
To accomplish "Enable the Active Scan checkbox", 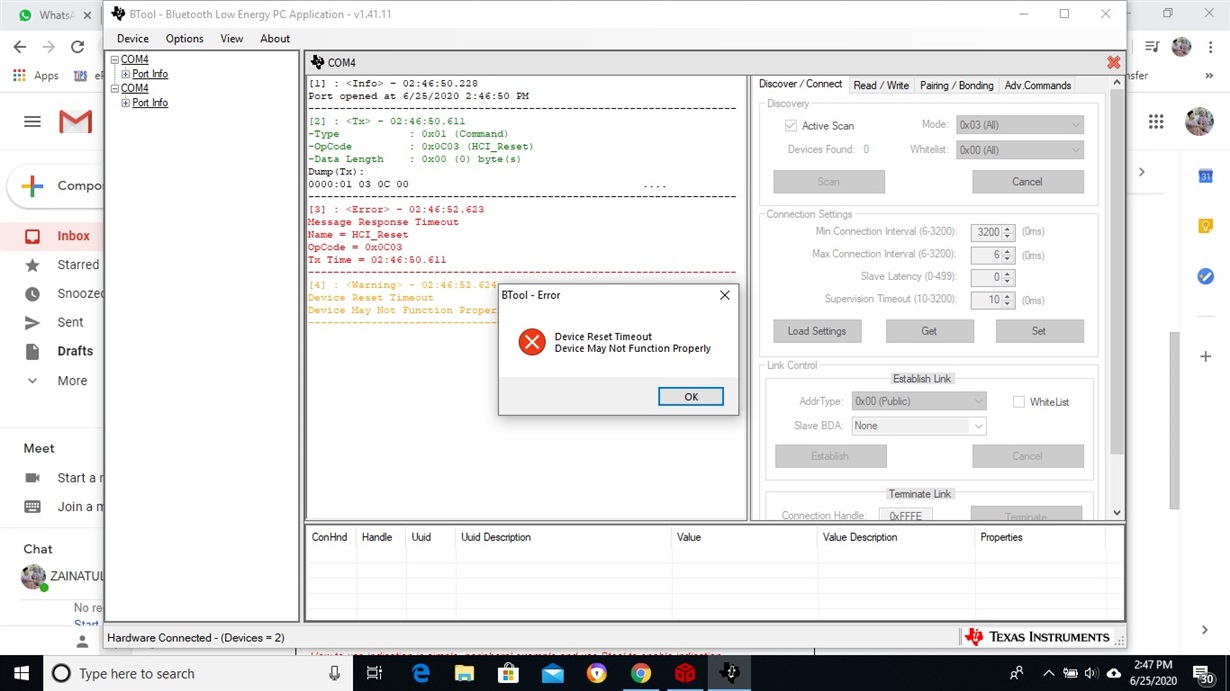I will [x=791, y=125].
